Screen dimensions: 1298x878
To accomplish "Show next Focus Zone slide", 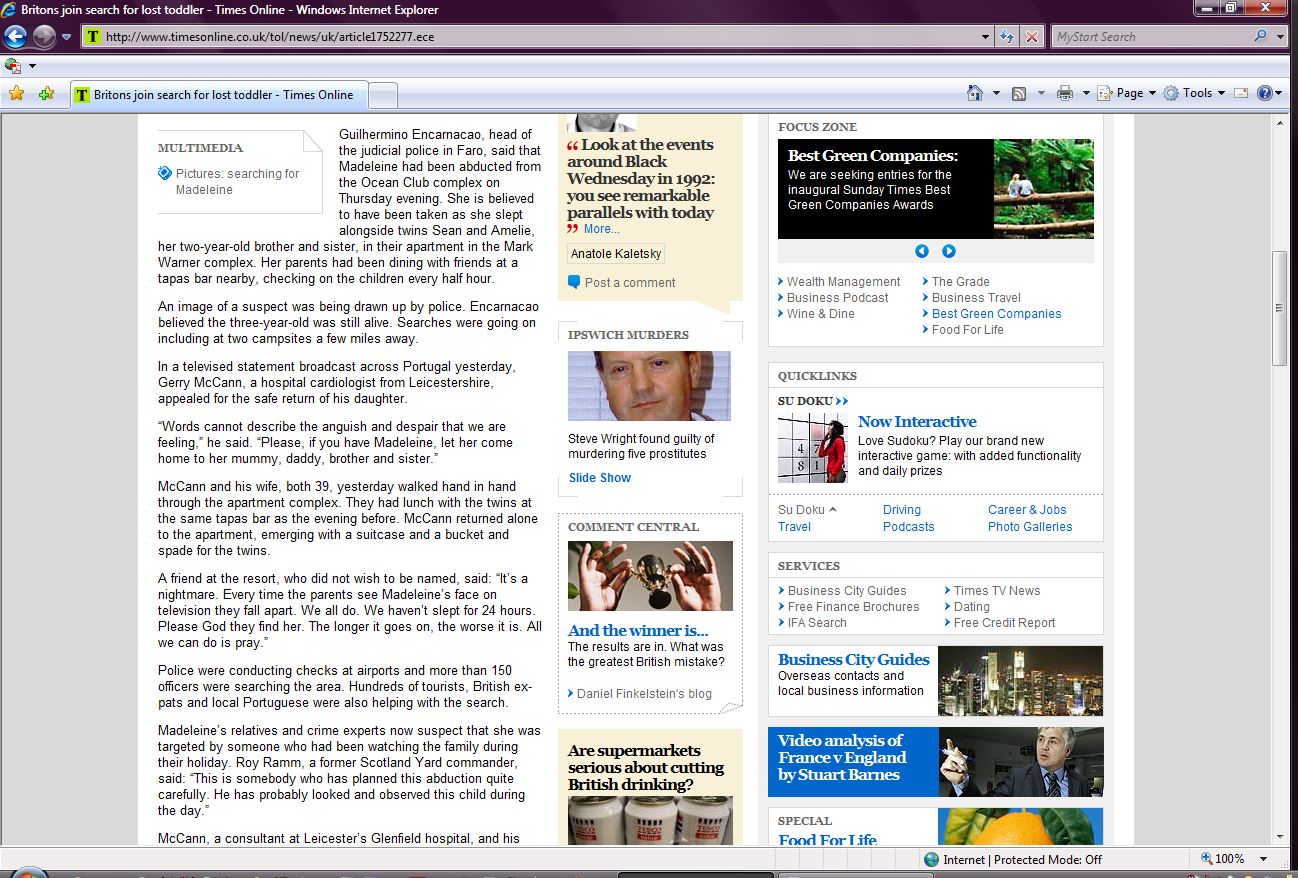I will 949,251.
